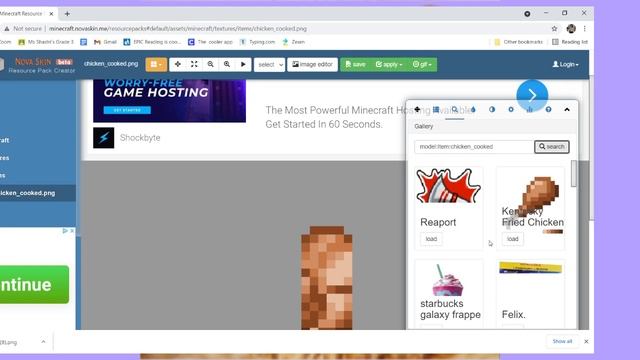The width and height of the screenshot is (640, 360).
Task: Click the Kentucky Fried Chicken palette strip
Action: click(x=553, y=231)
